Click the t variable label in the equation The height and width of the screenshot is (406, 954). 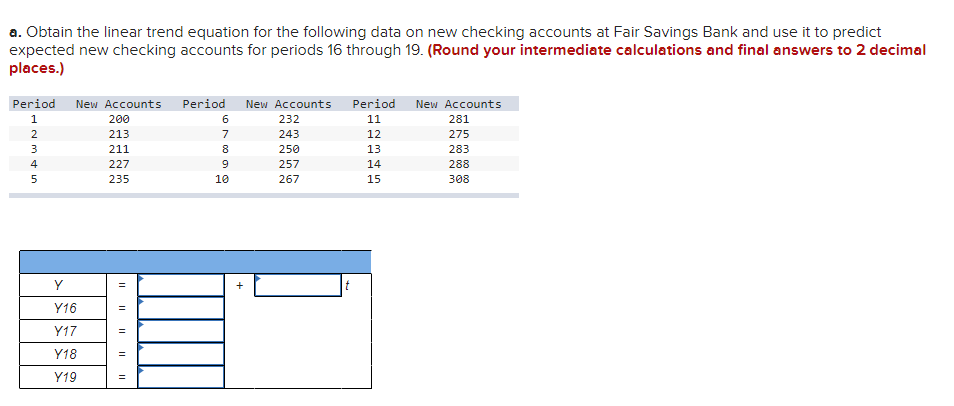pyautogui.click(x=346, y=285)
